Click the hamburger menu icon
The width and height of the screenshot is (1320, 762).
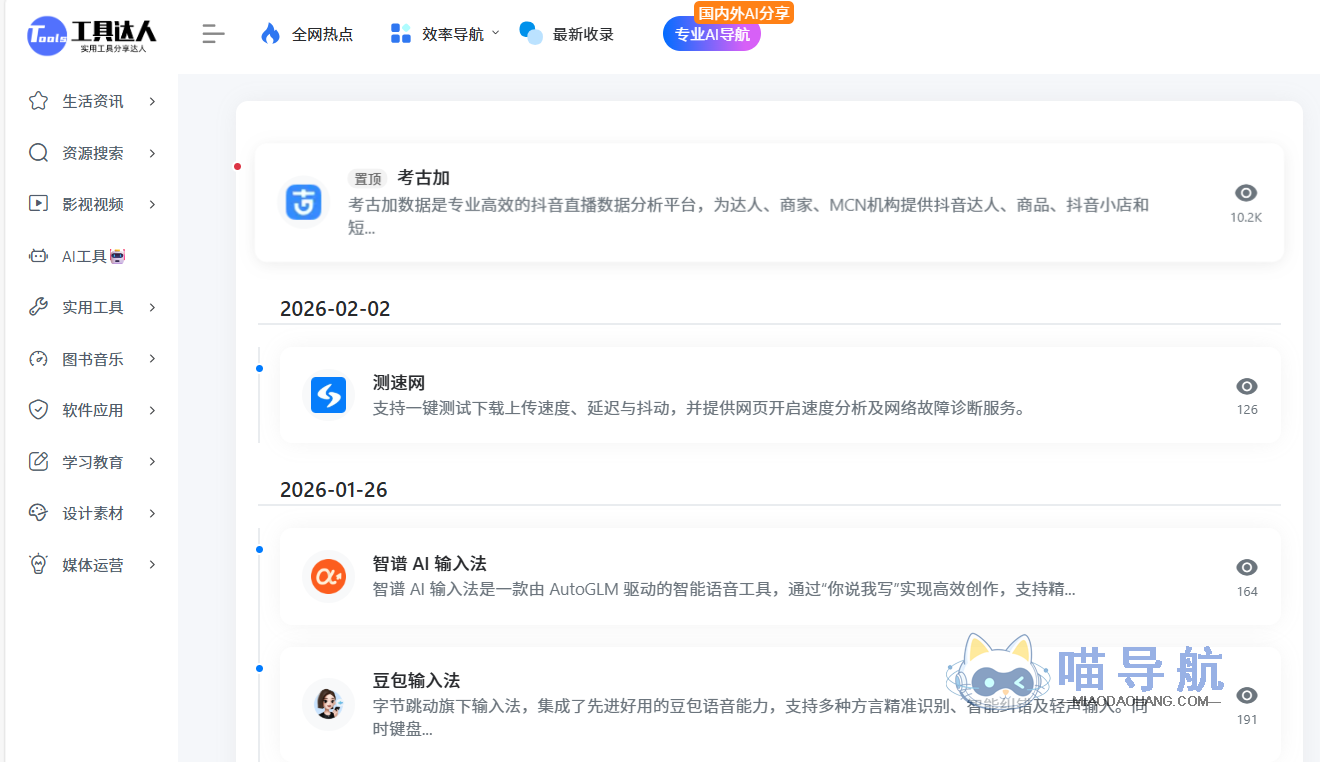point(213,33)
